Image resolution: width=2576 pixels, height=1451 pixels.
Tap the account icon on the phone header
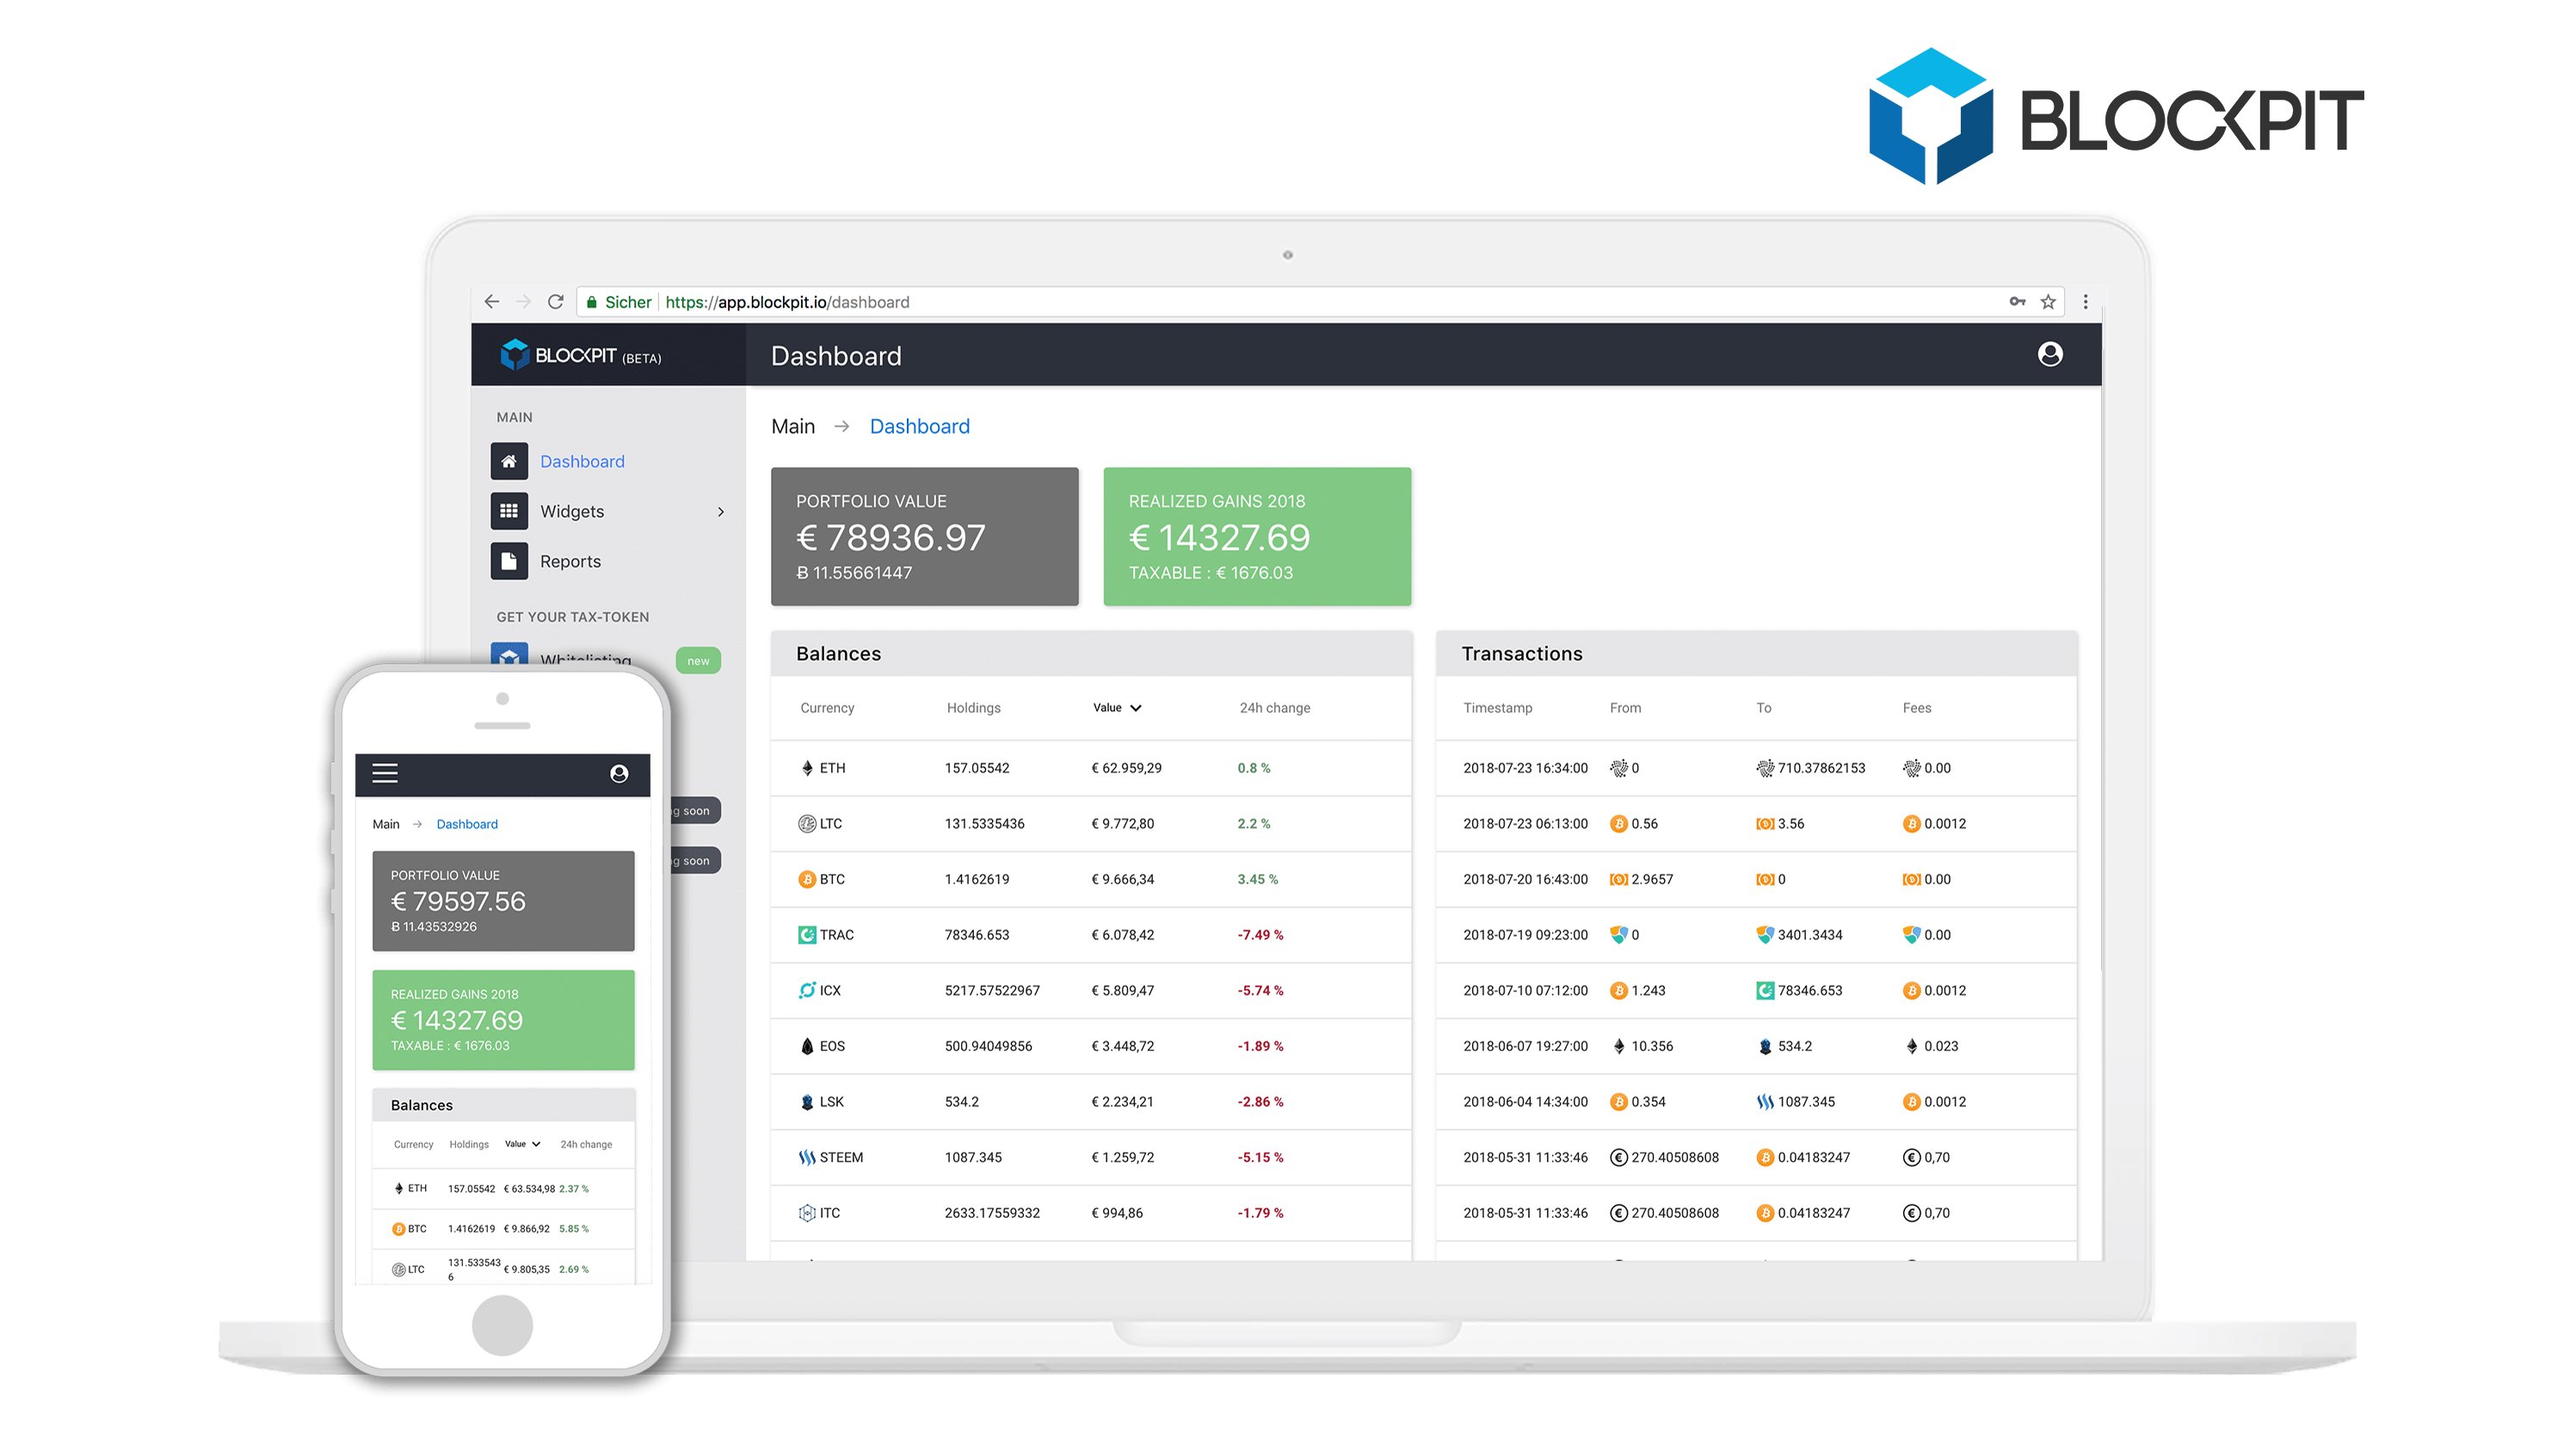(x=619, y=773)
